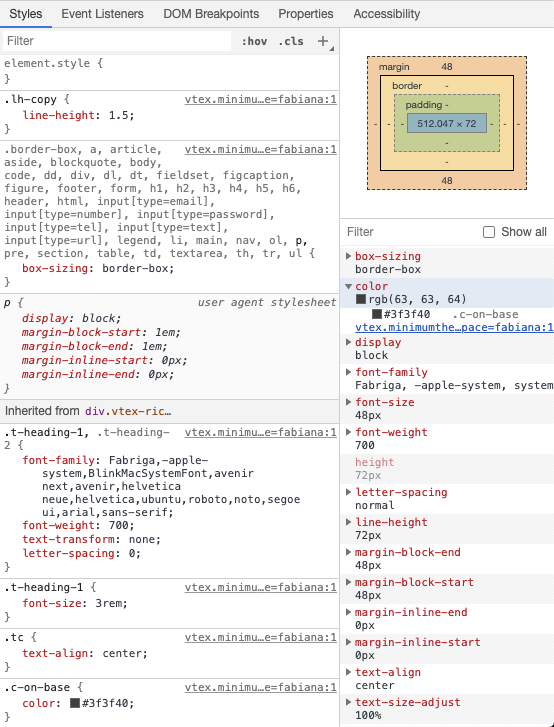
Task: Click the box-sizing border-box value in Styles
Action: (x=135, y=268)
